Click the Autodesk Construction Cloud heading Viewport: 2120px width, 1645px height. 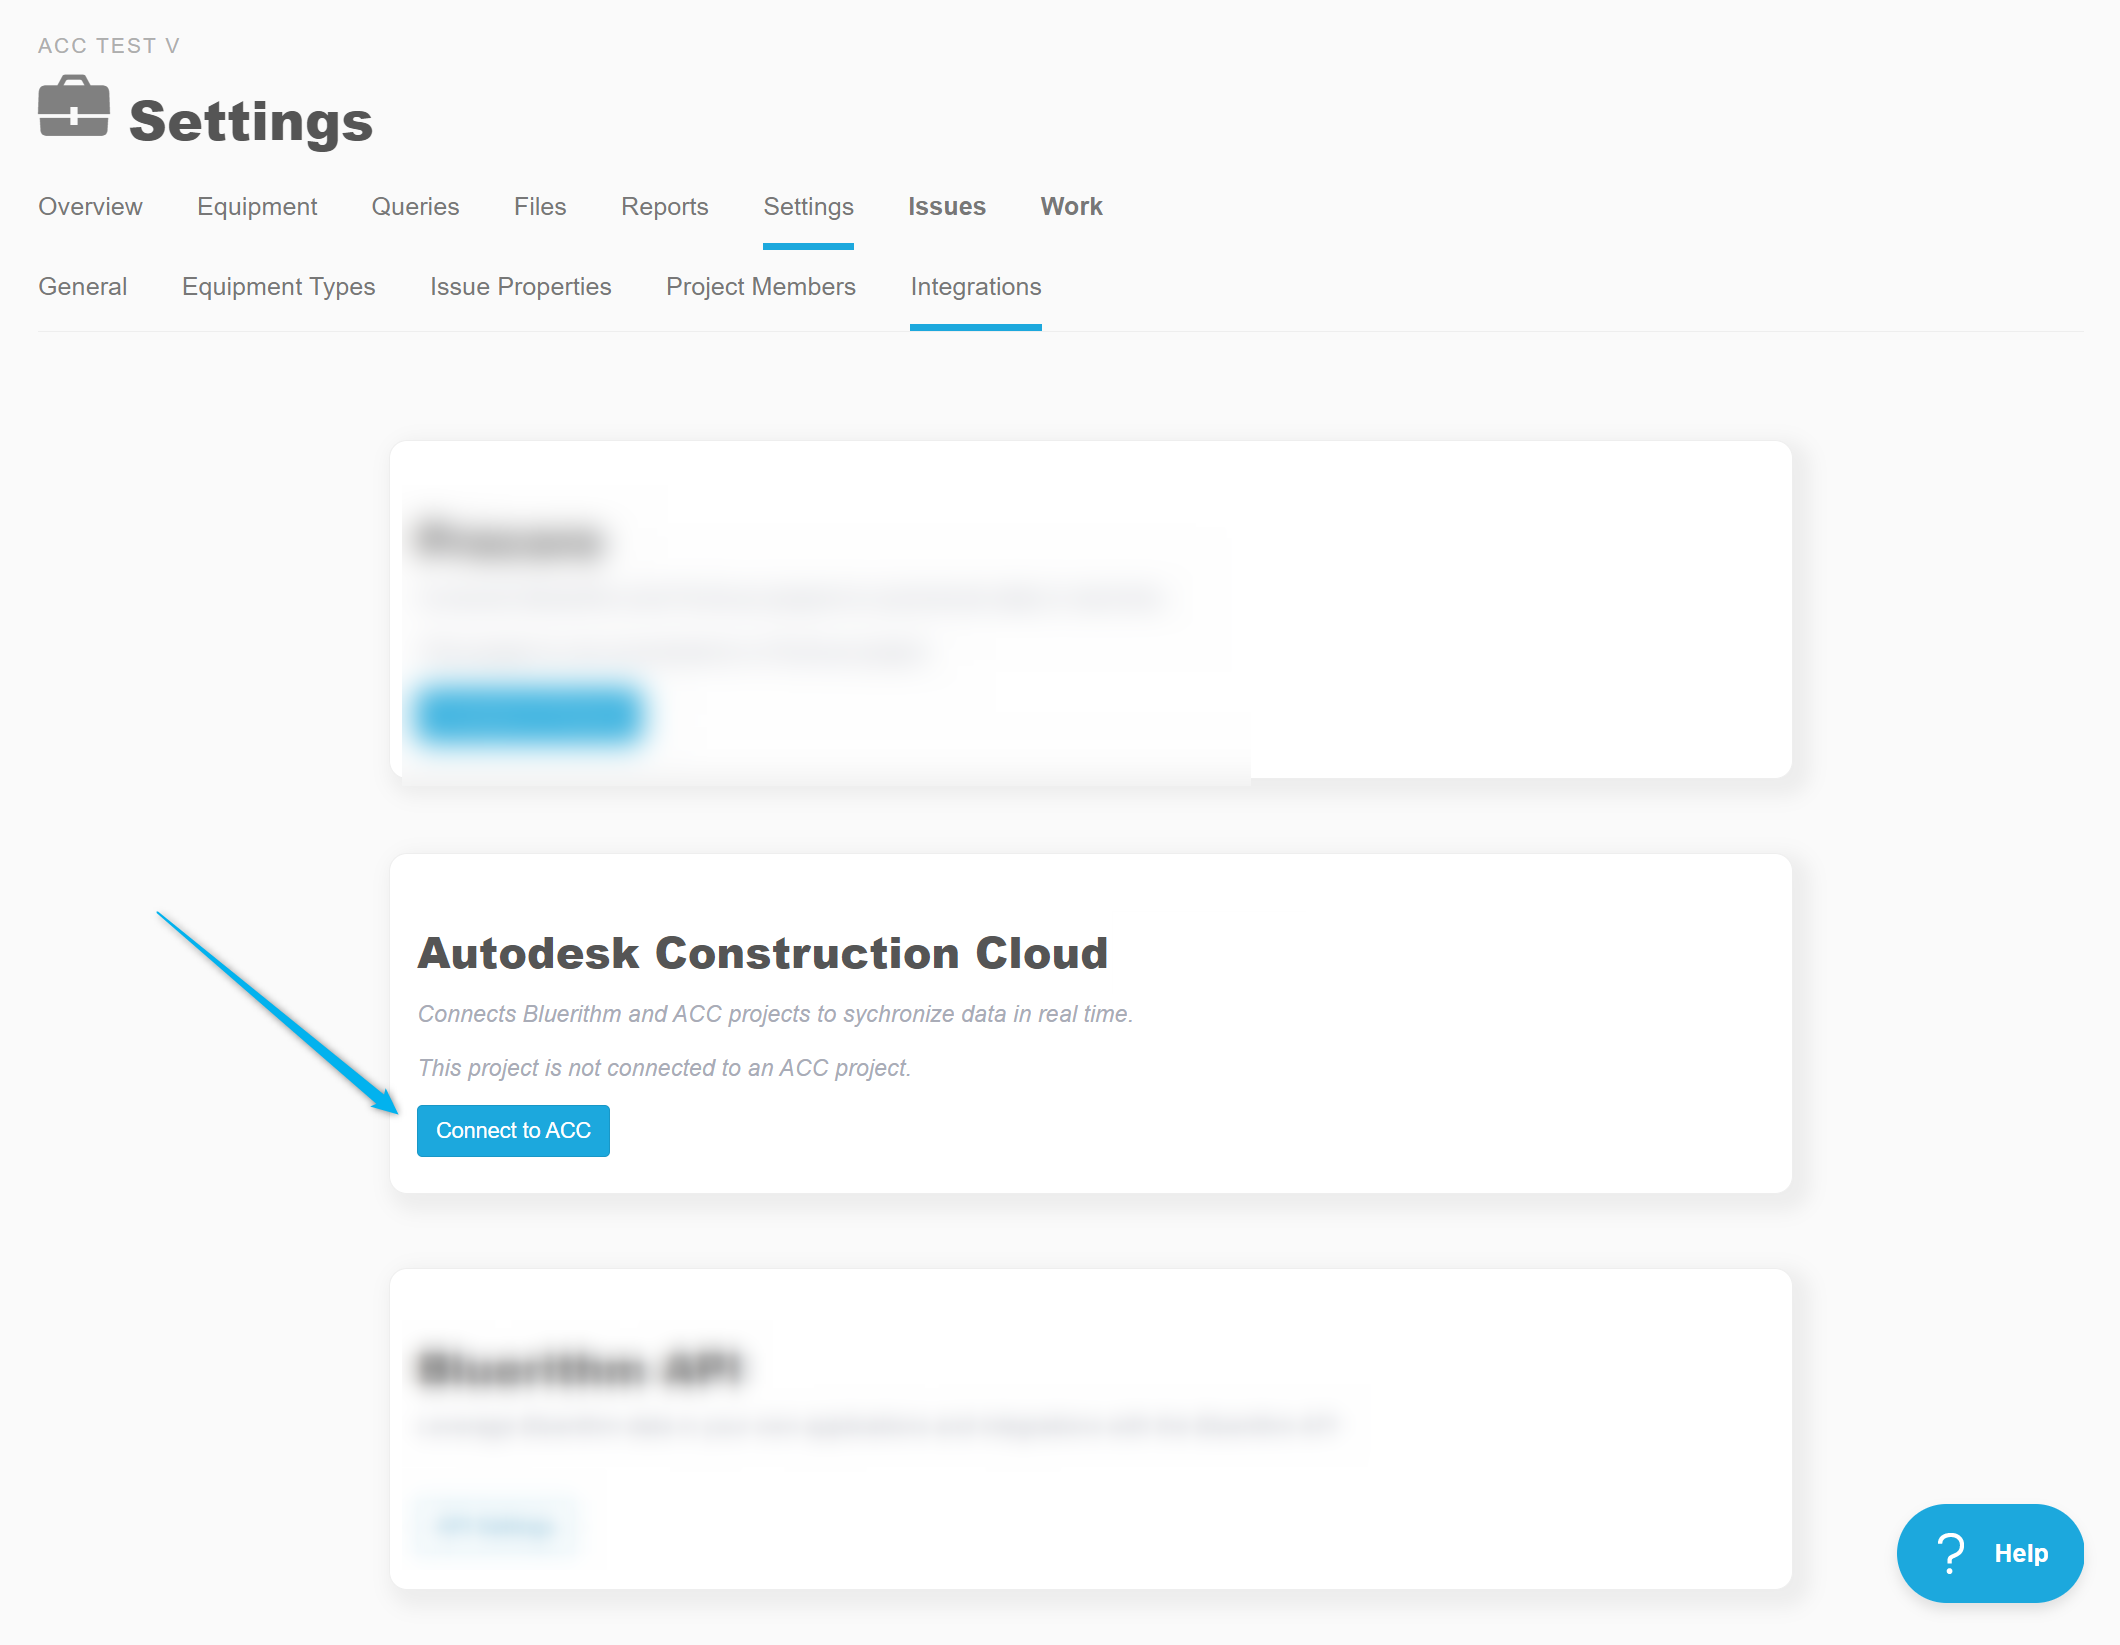pyautogui.click(x=762, y=953)
